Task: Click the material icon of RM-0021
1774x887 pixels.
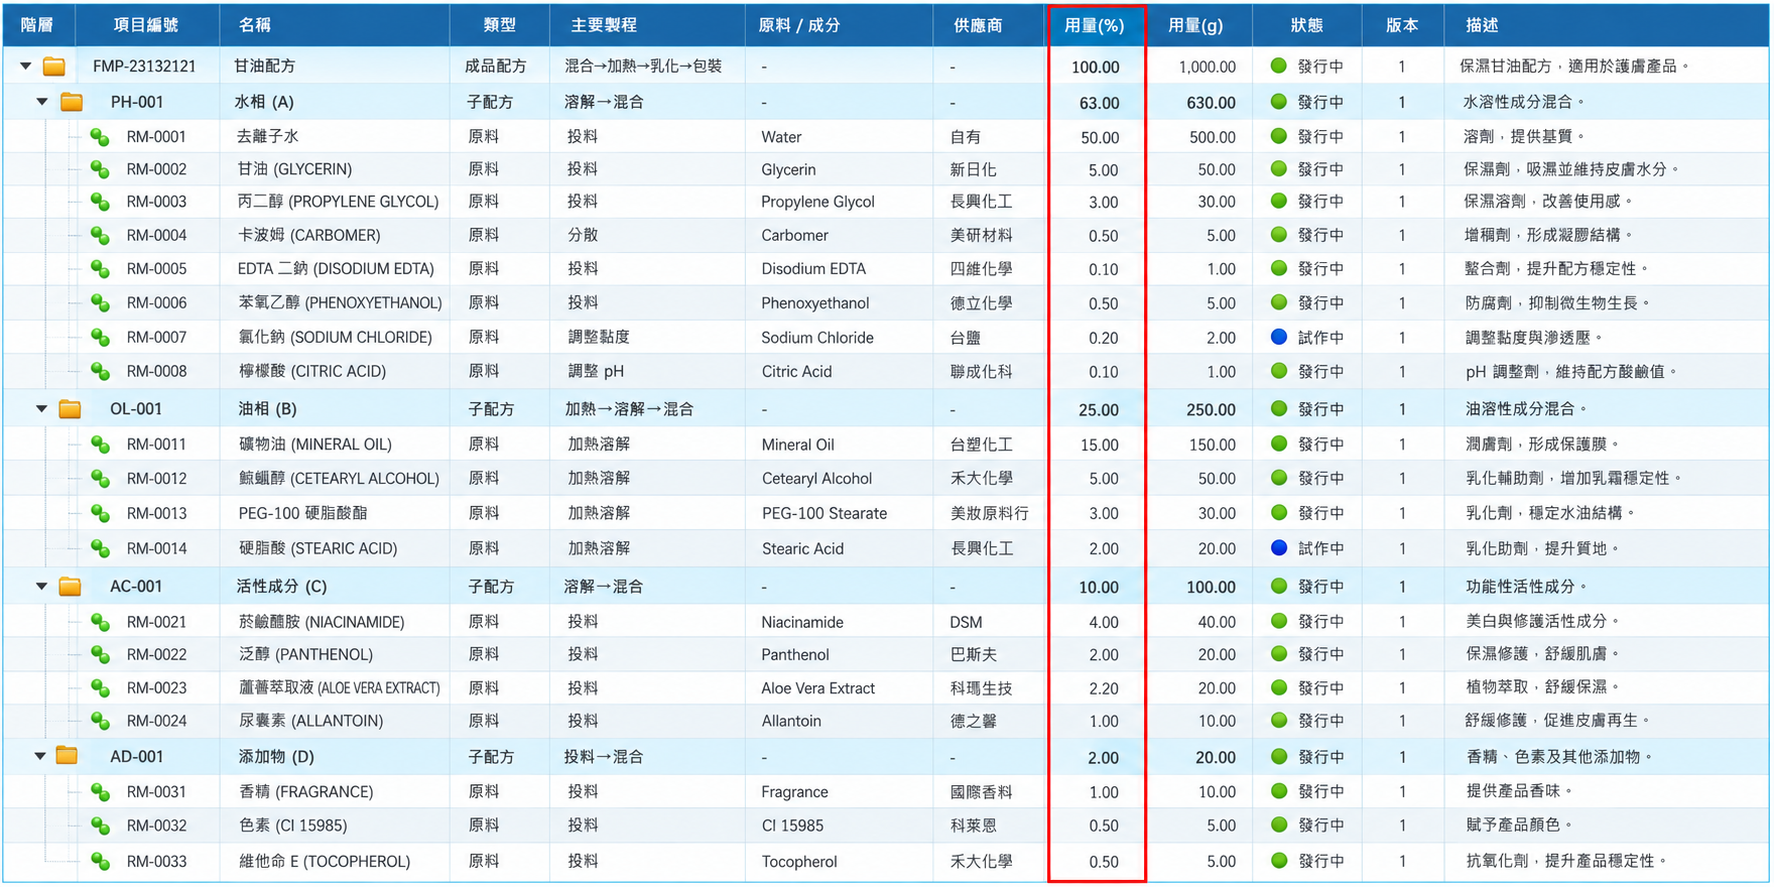Action: click(100, 622)
